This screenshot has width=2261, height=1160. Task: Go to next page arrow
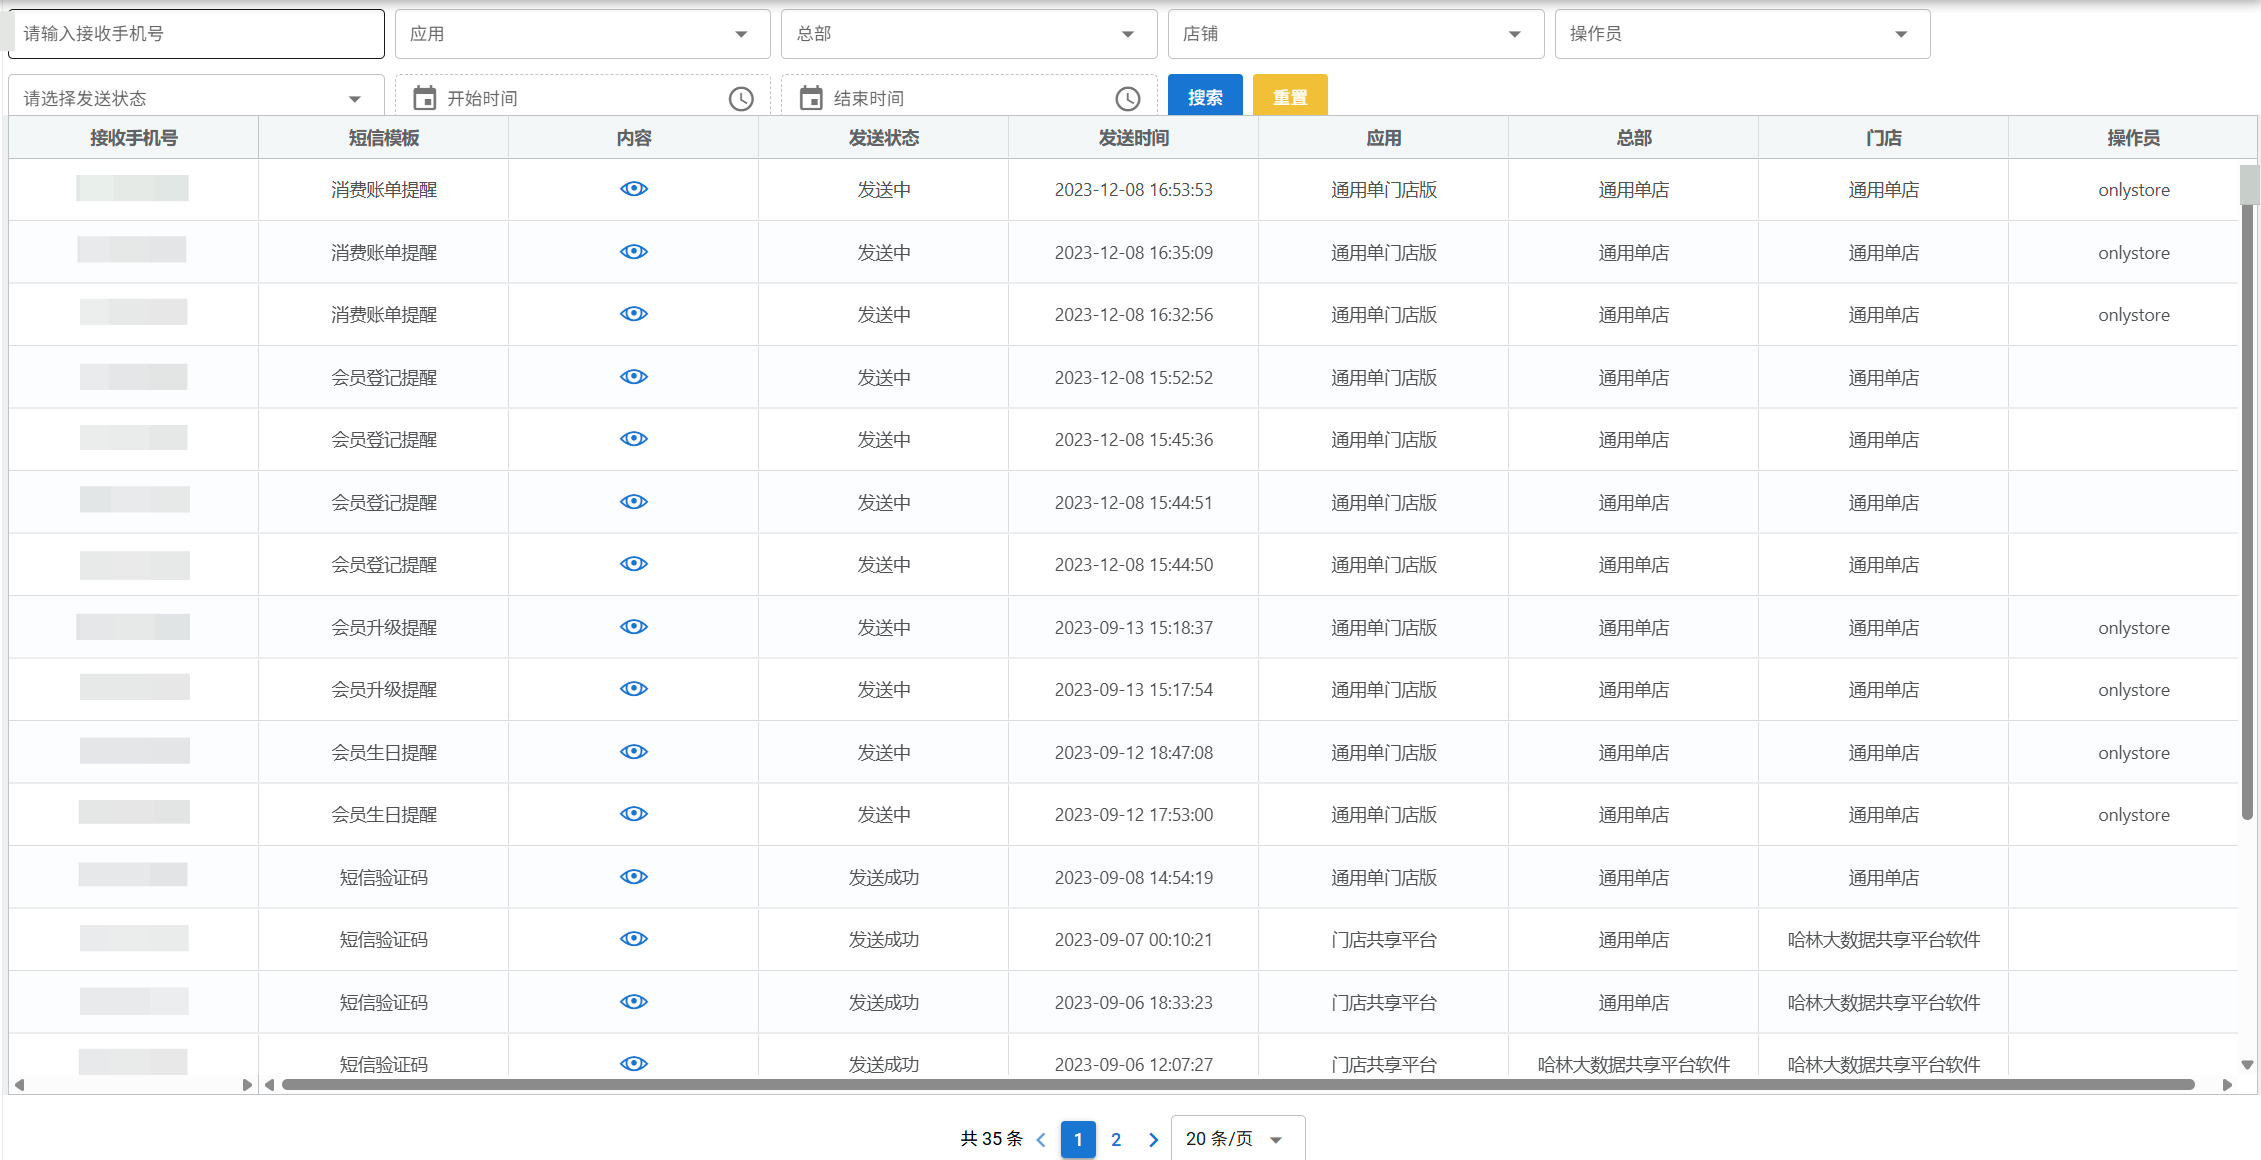click(x=1153, y=1139)
